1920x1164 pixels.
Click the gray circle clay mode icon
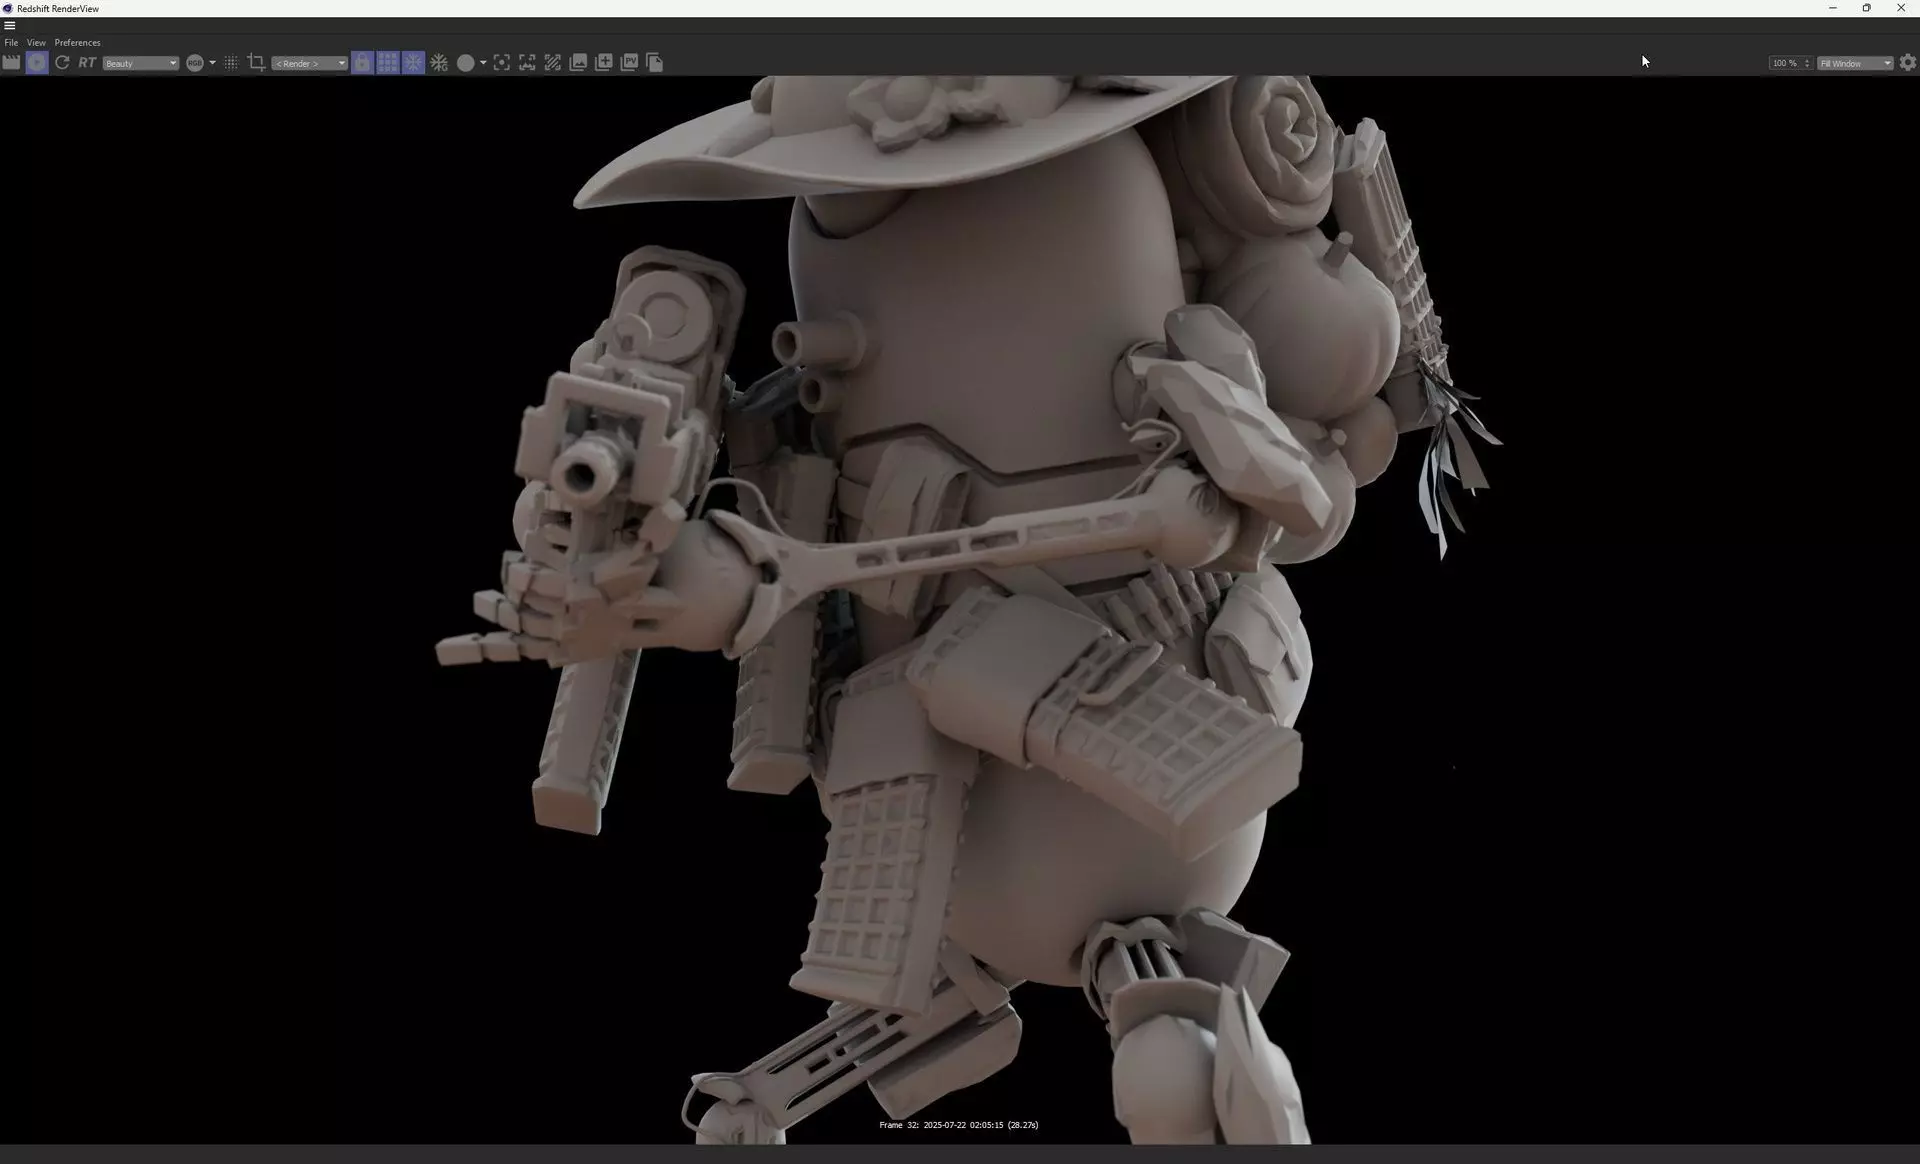point(465,63)
